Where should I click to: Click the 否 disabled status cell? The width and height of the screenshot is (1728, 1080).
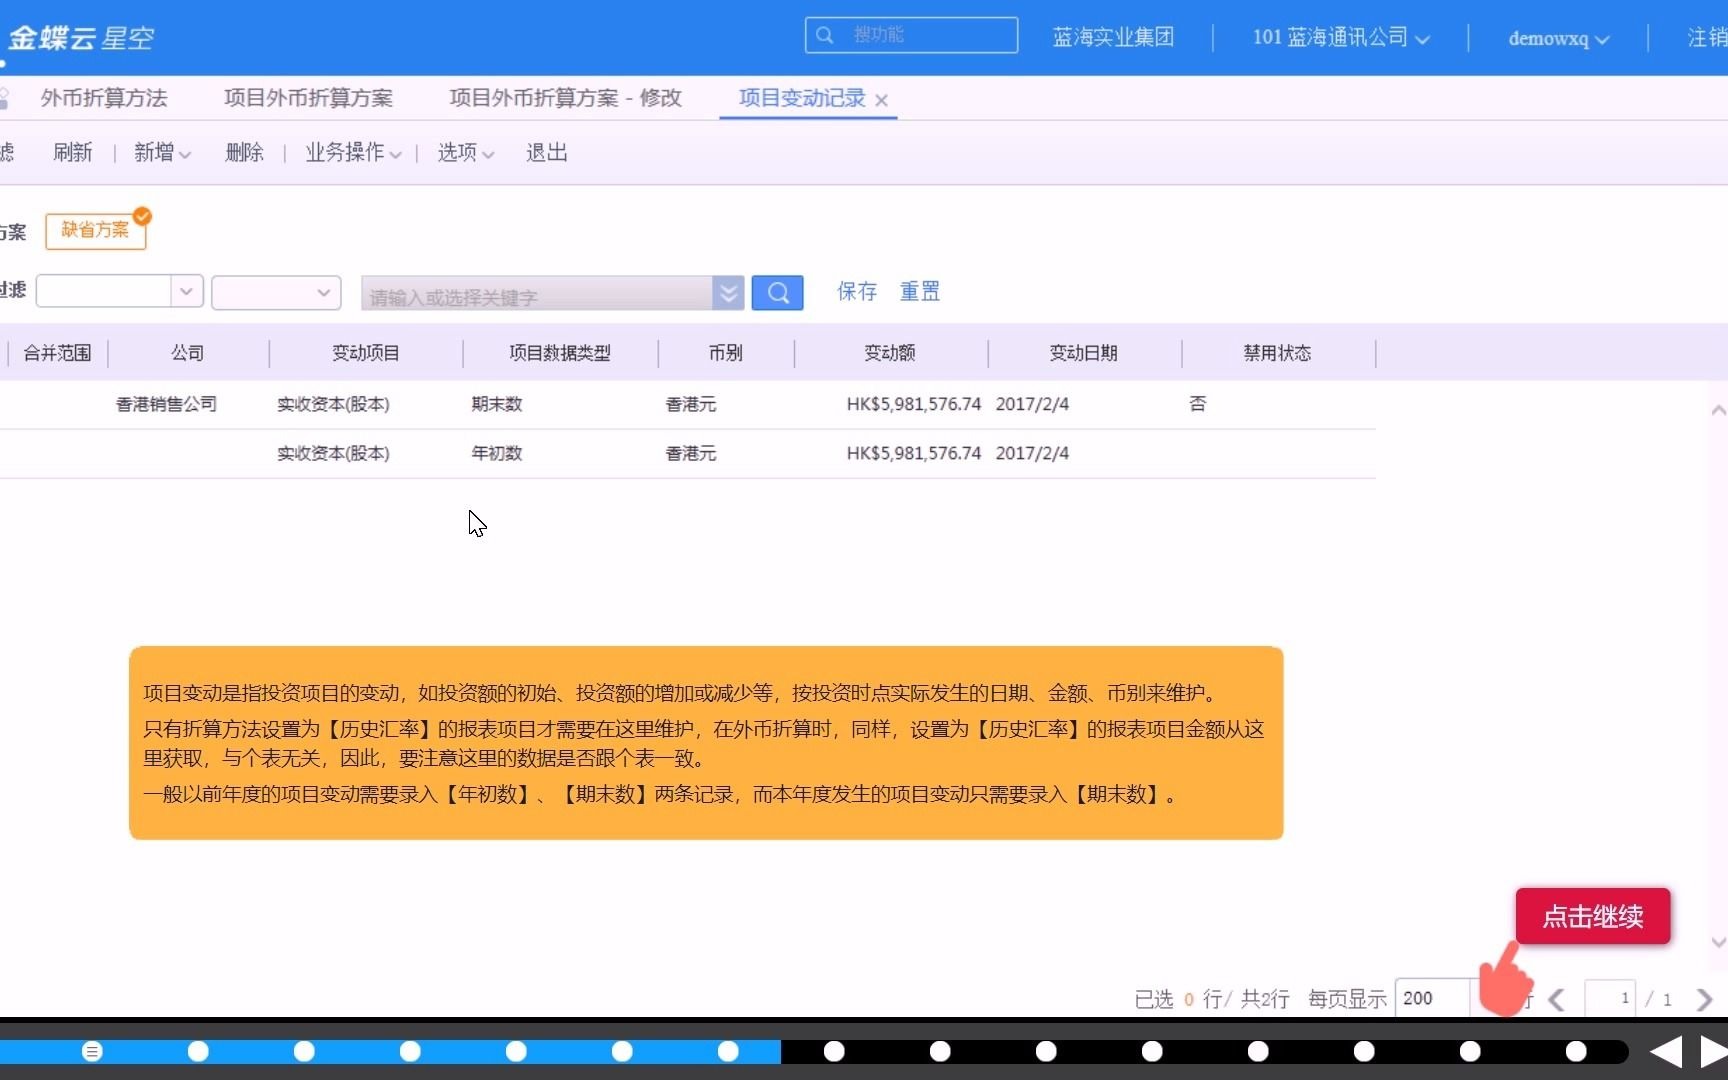[x=1198, y=404]
